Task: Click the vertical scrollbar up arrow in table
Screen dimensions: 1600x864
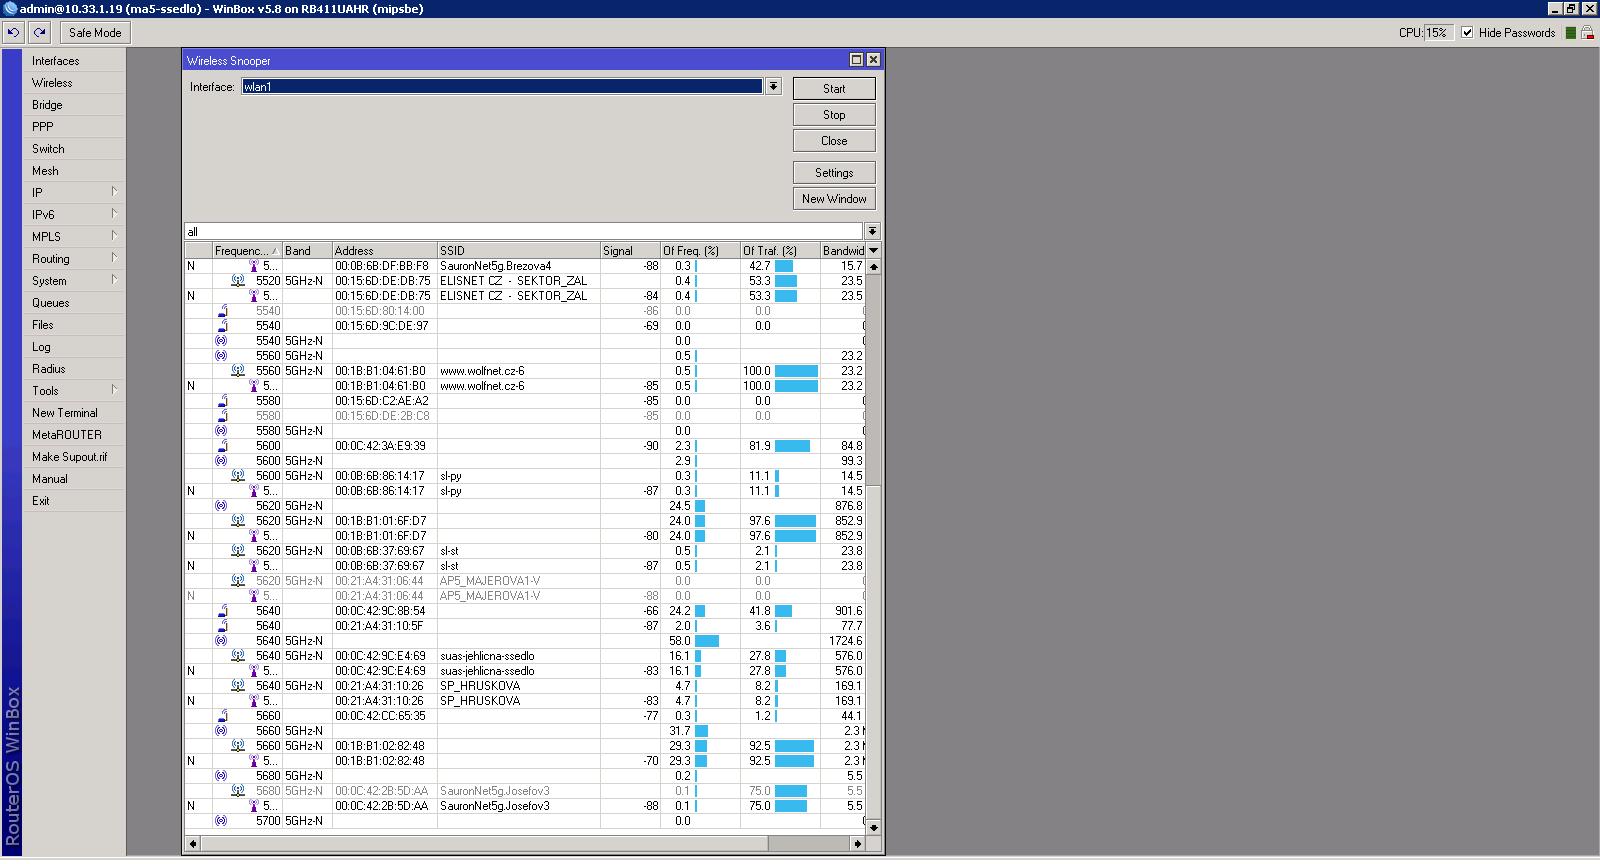Action: pos(873,267)
